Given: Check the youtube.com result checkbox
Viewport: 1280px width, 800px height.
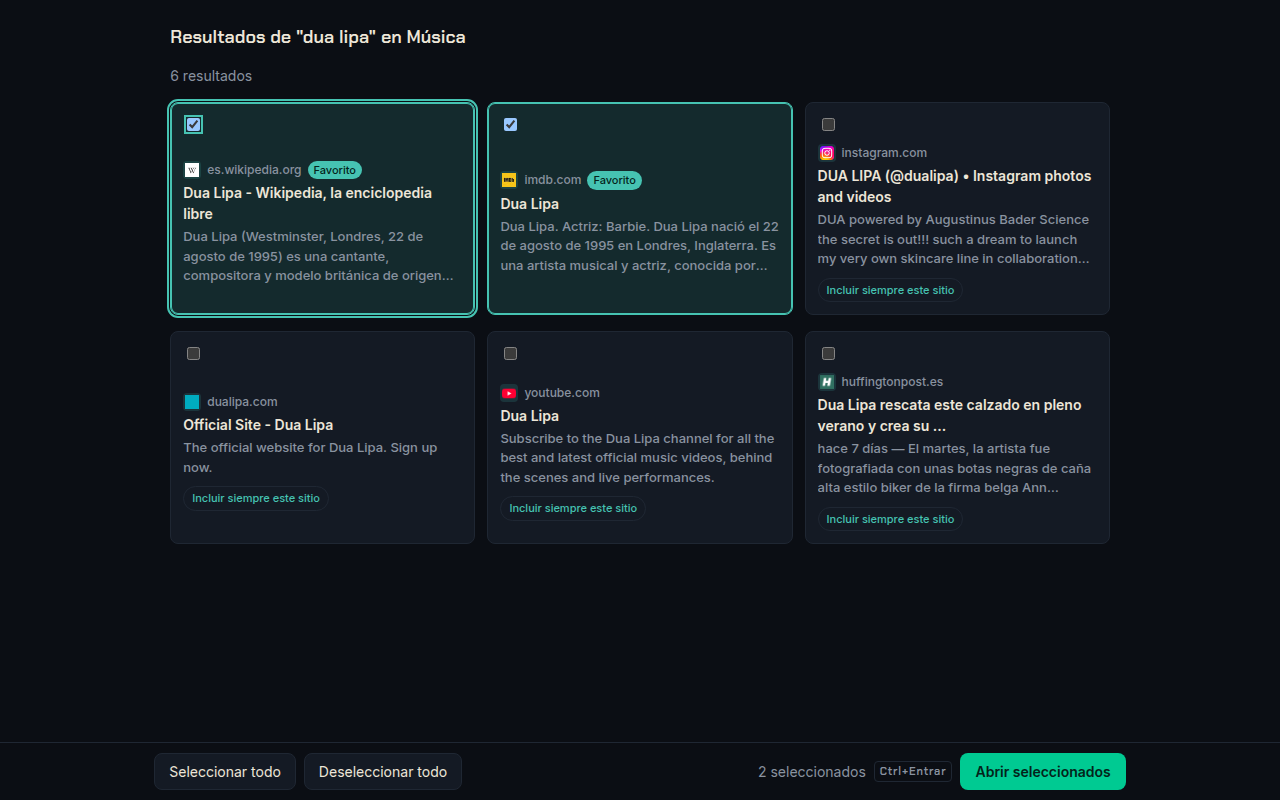Looking at the screenshot, I should 511,353.
